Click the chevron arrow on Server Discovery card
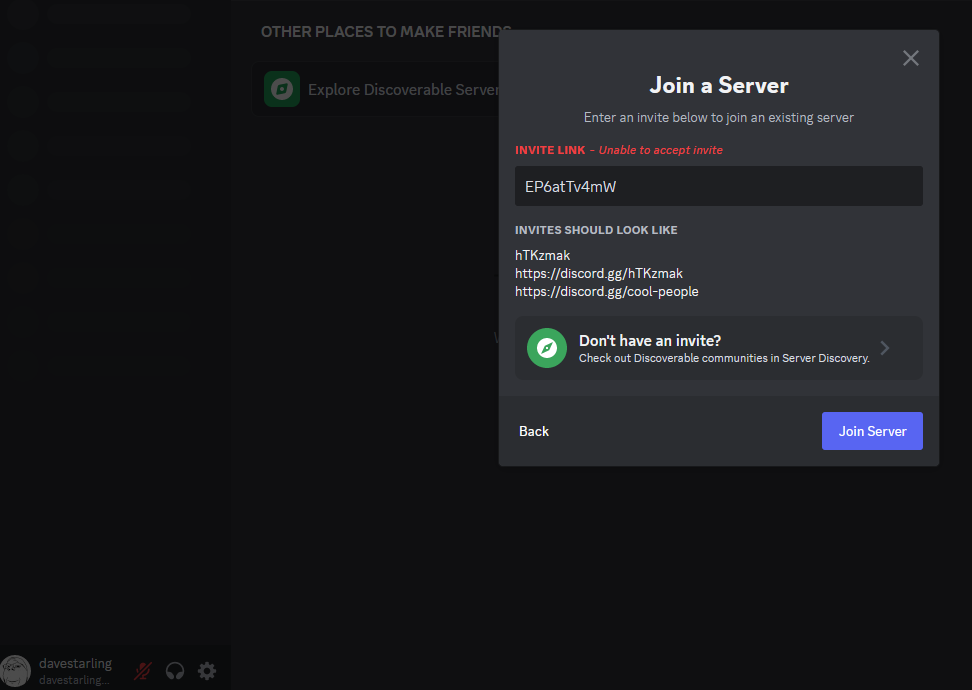 pos(885,348)
